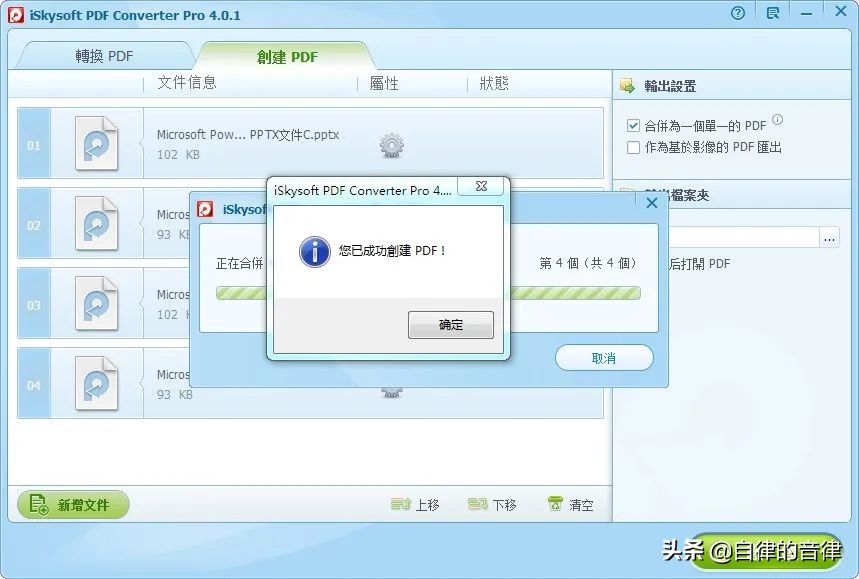Click the 文件信息 column header
The image size is (859, 579).
(187, 83)
